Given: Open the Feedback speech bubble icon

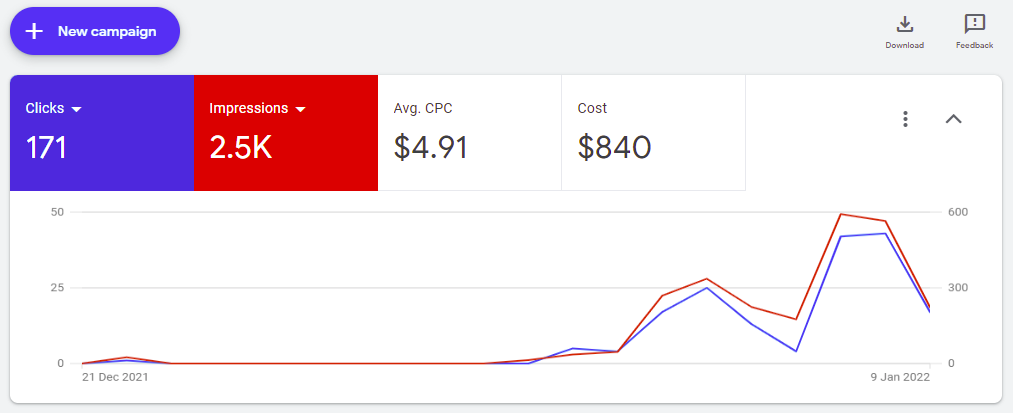Looking at the screenshot, I should 974,24.
